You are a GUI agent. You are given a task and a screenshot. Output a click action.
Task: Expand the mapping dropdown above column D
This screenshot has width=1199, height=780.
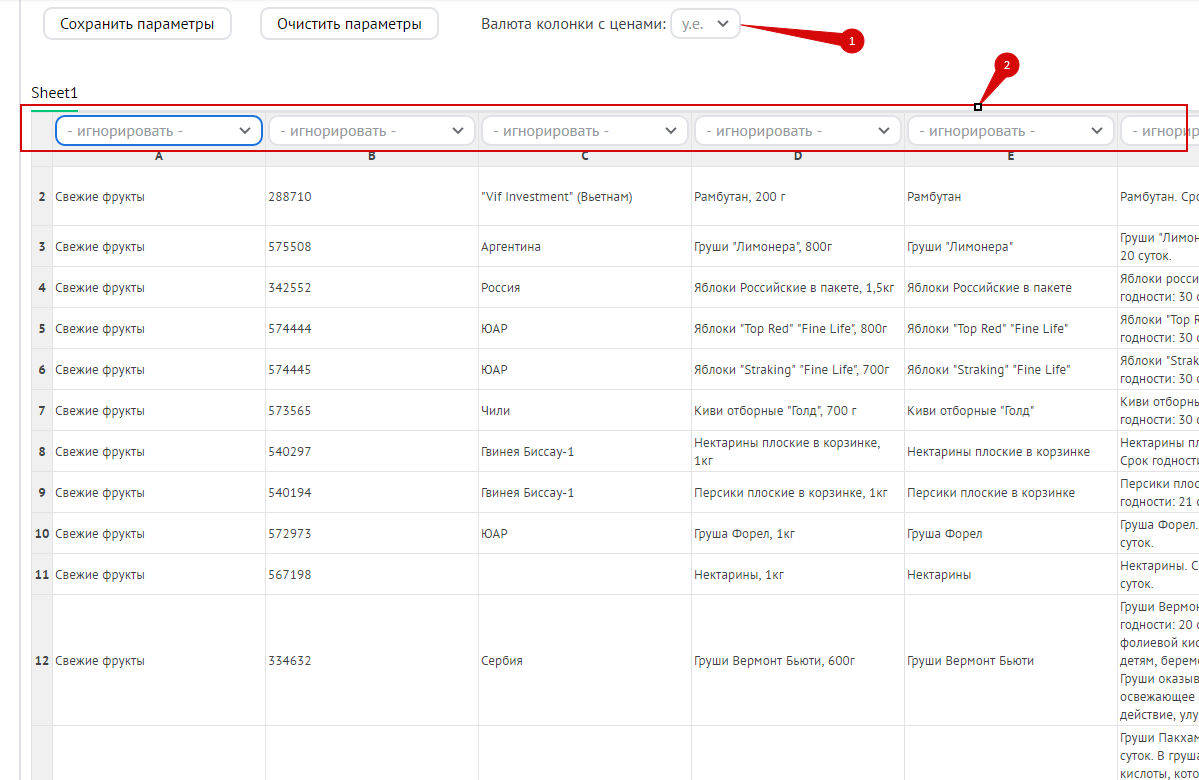[x=798, y=131]
